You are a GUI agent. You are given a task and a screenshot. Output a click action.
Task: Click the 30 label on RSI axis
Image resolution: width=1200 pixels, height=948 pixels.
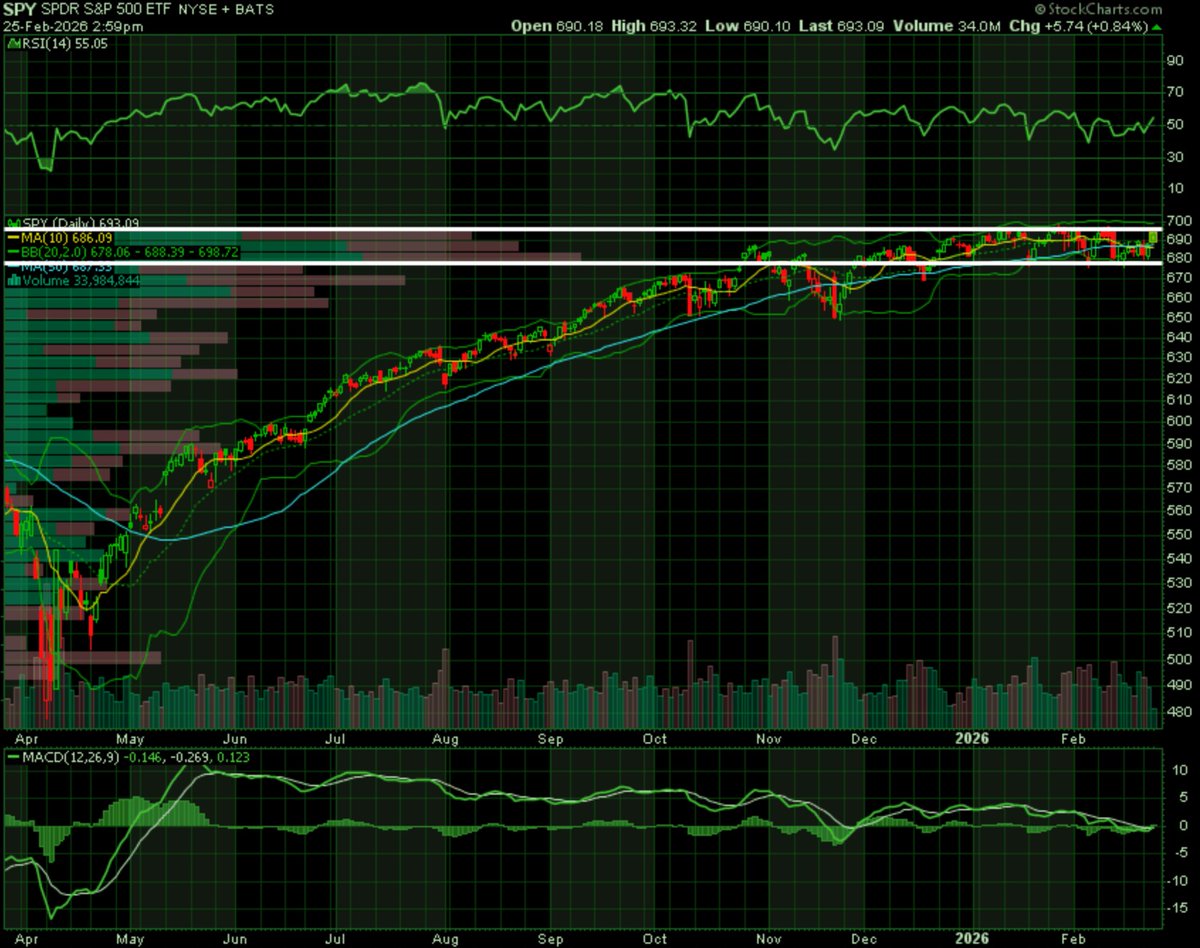point(1175,158)
